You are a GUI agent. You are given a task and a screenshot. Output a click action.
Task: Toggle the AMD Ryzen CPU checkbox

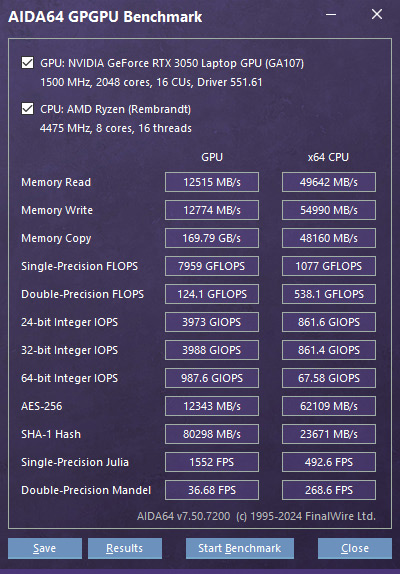tap(27, 109)
